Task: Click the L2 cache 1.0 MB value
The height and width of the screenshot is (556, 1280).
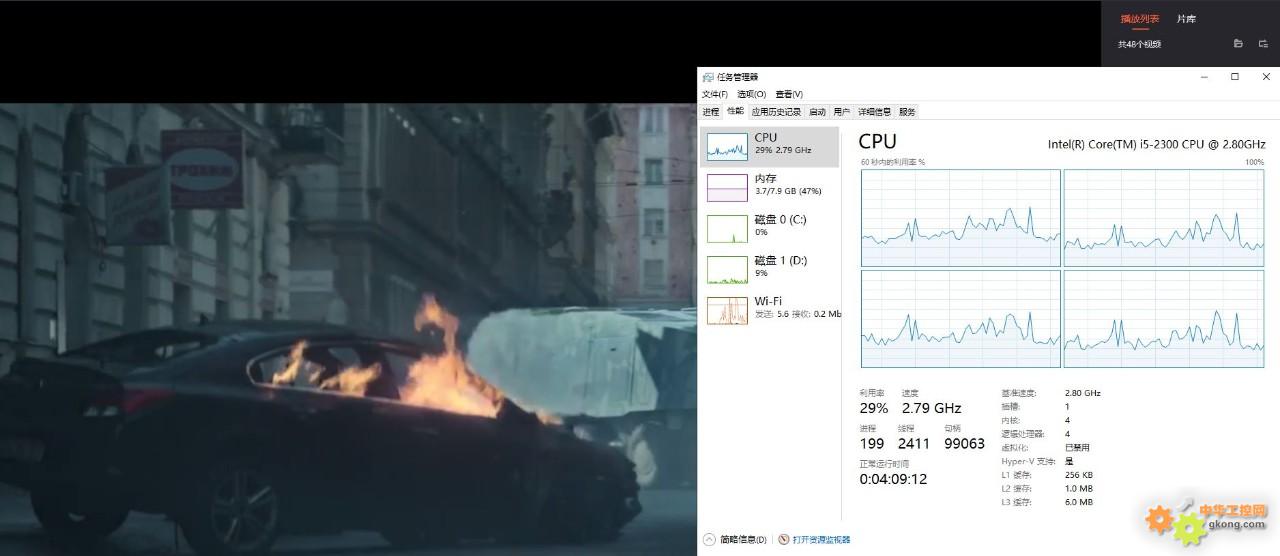Action: coord(1078,489)
